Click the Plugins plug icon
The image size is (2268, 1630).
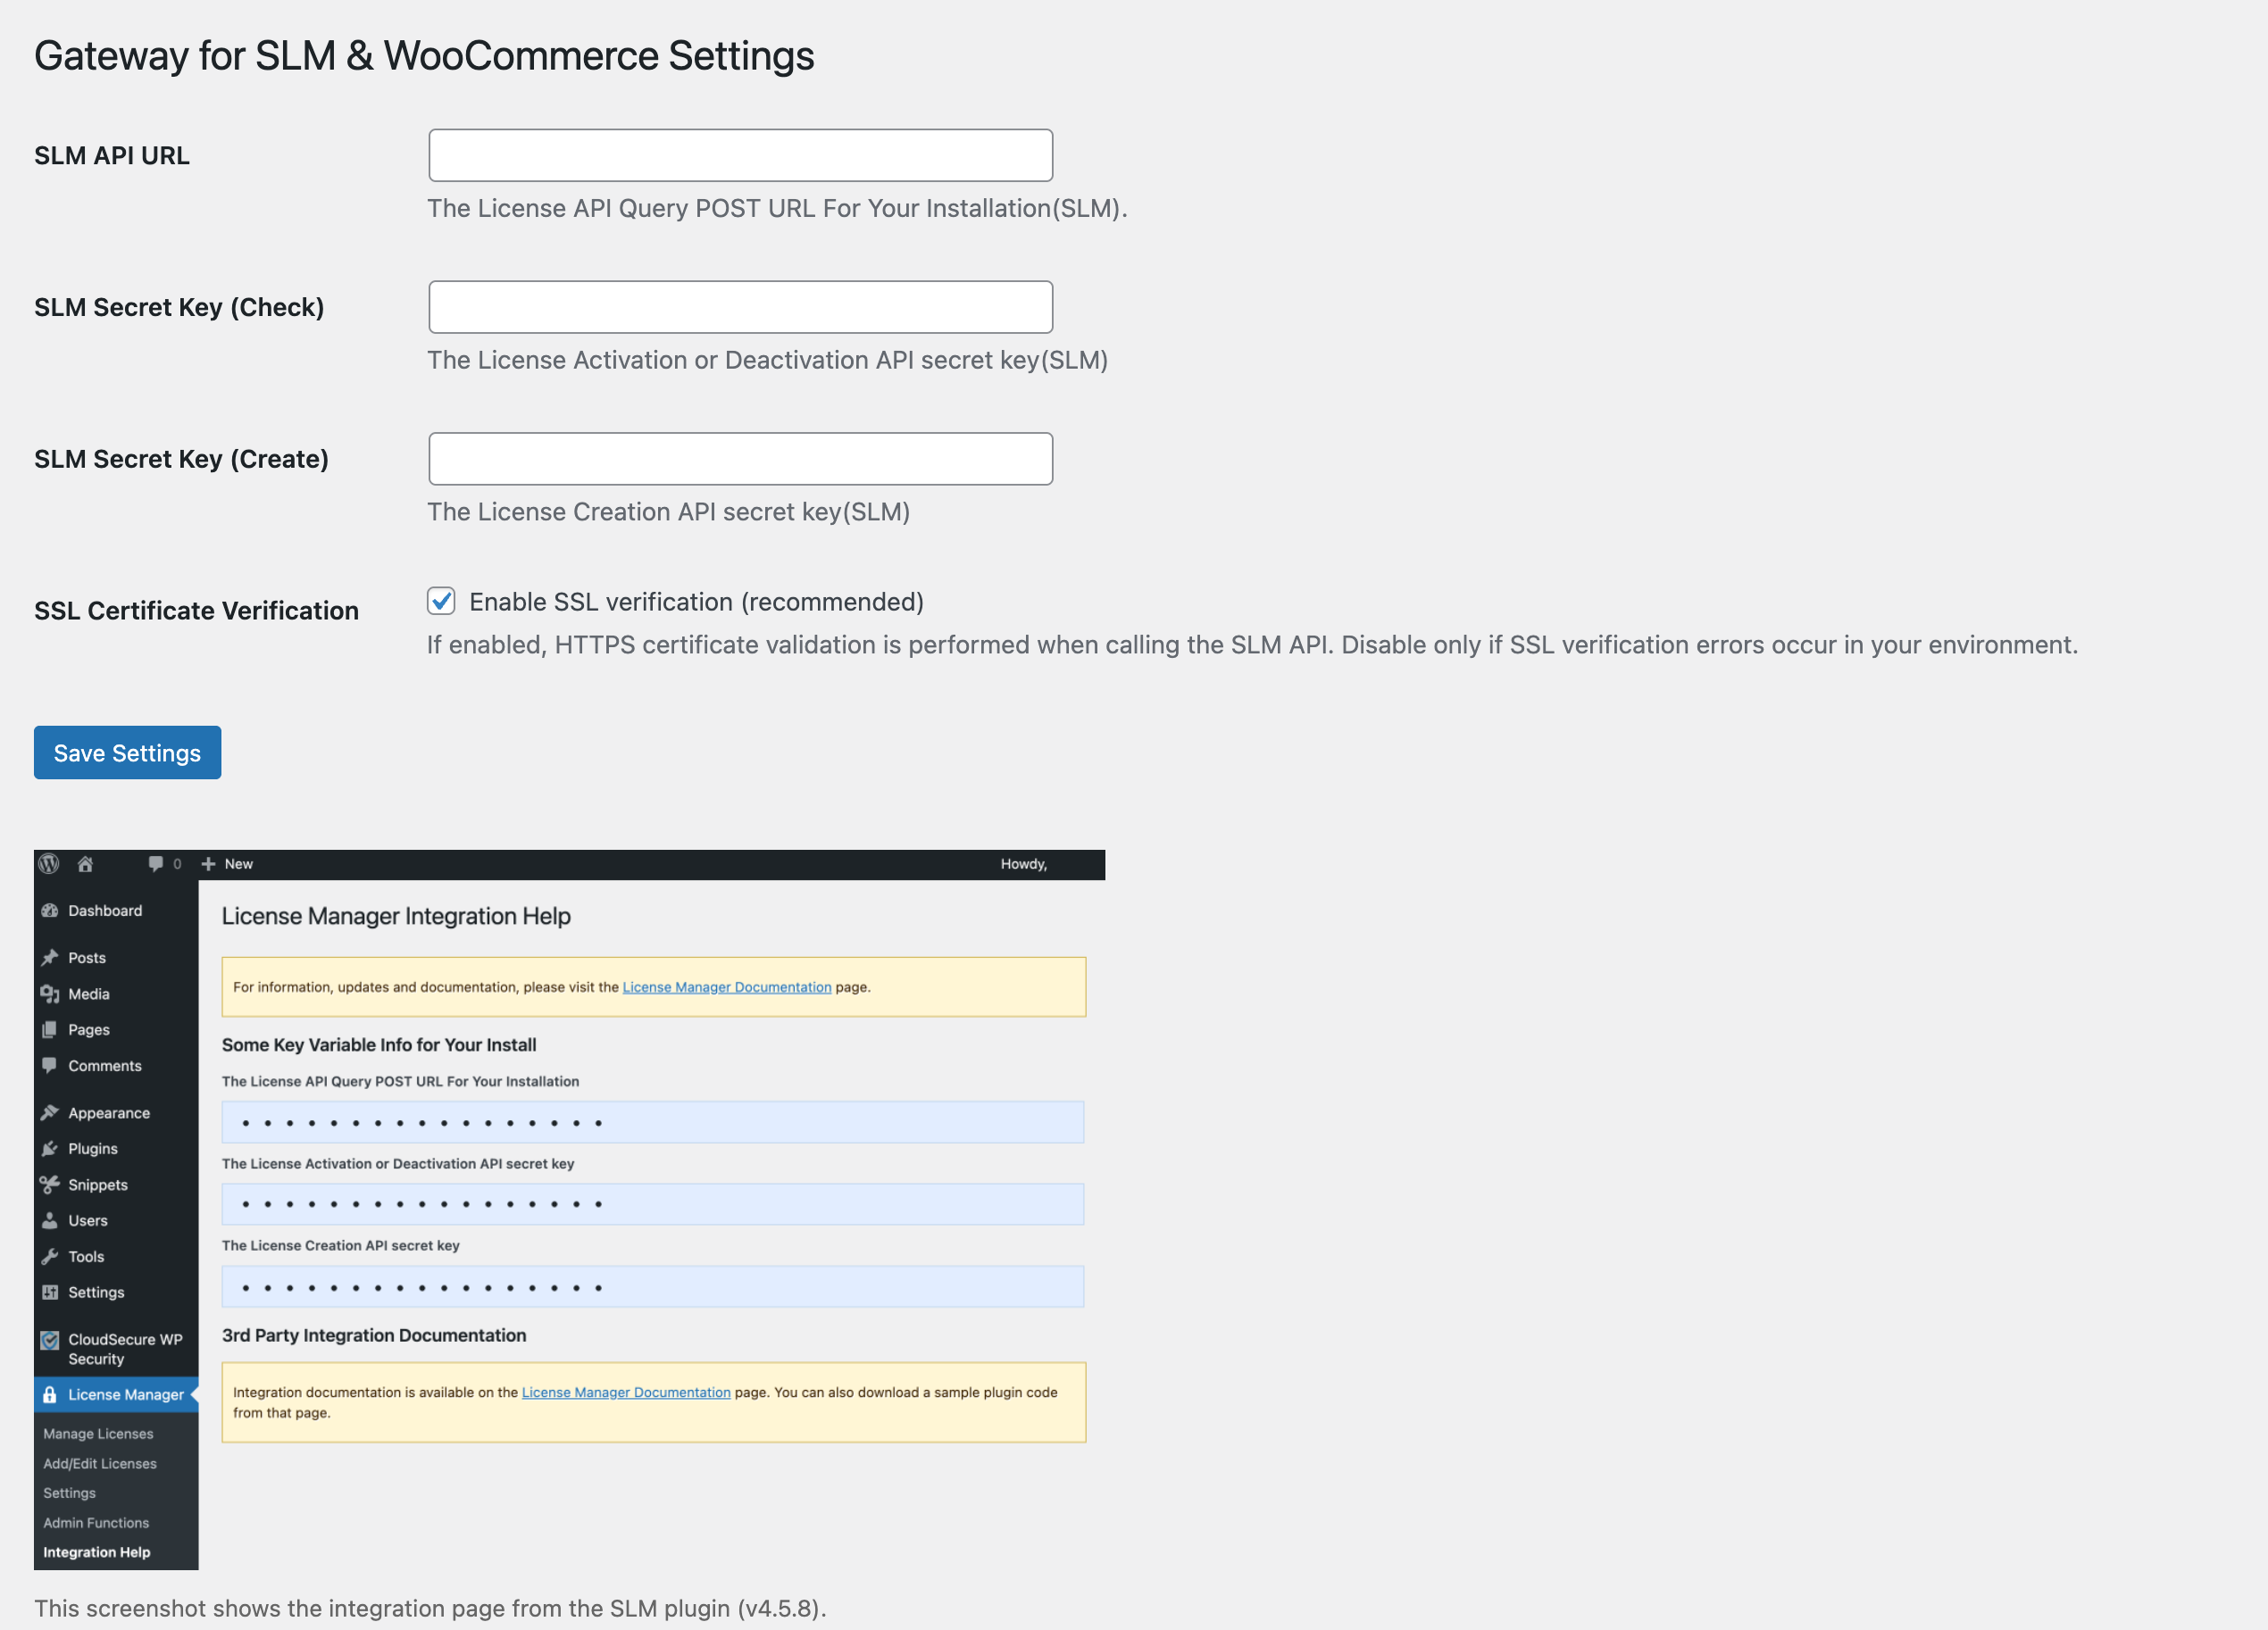(x=50, y=1149)
